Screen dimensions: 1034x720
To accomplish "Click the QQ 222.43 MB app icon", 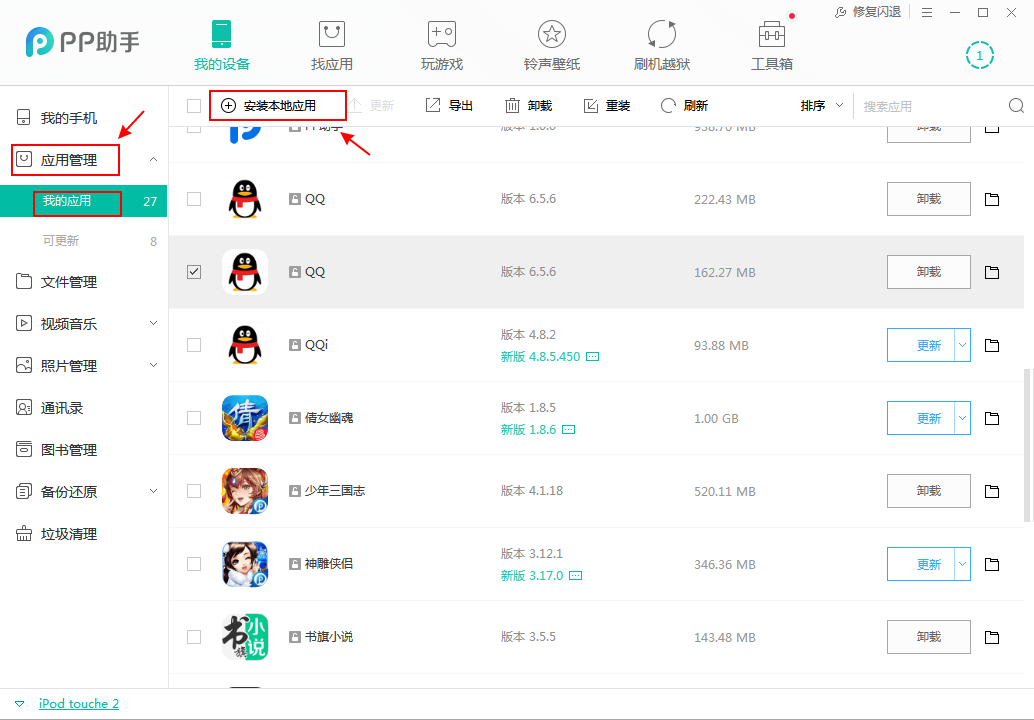I will pos(245,199).
